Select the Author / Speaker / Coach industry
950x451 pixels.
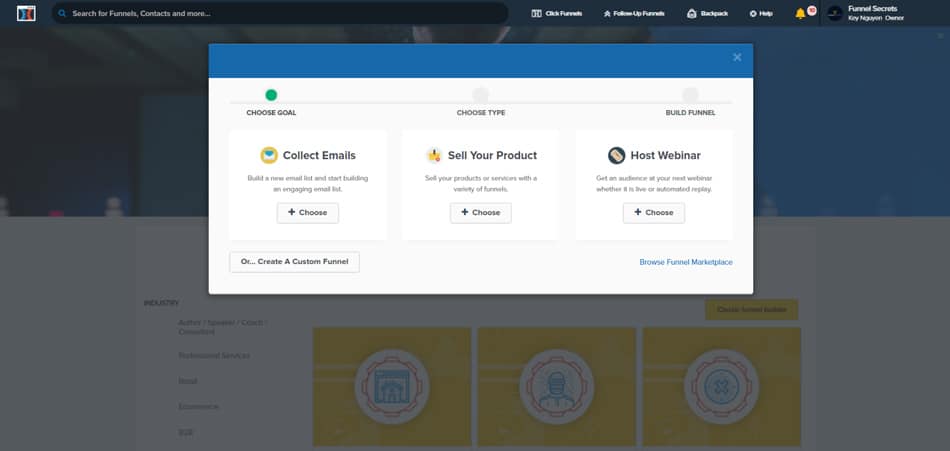tap(223, 327)
